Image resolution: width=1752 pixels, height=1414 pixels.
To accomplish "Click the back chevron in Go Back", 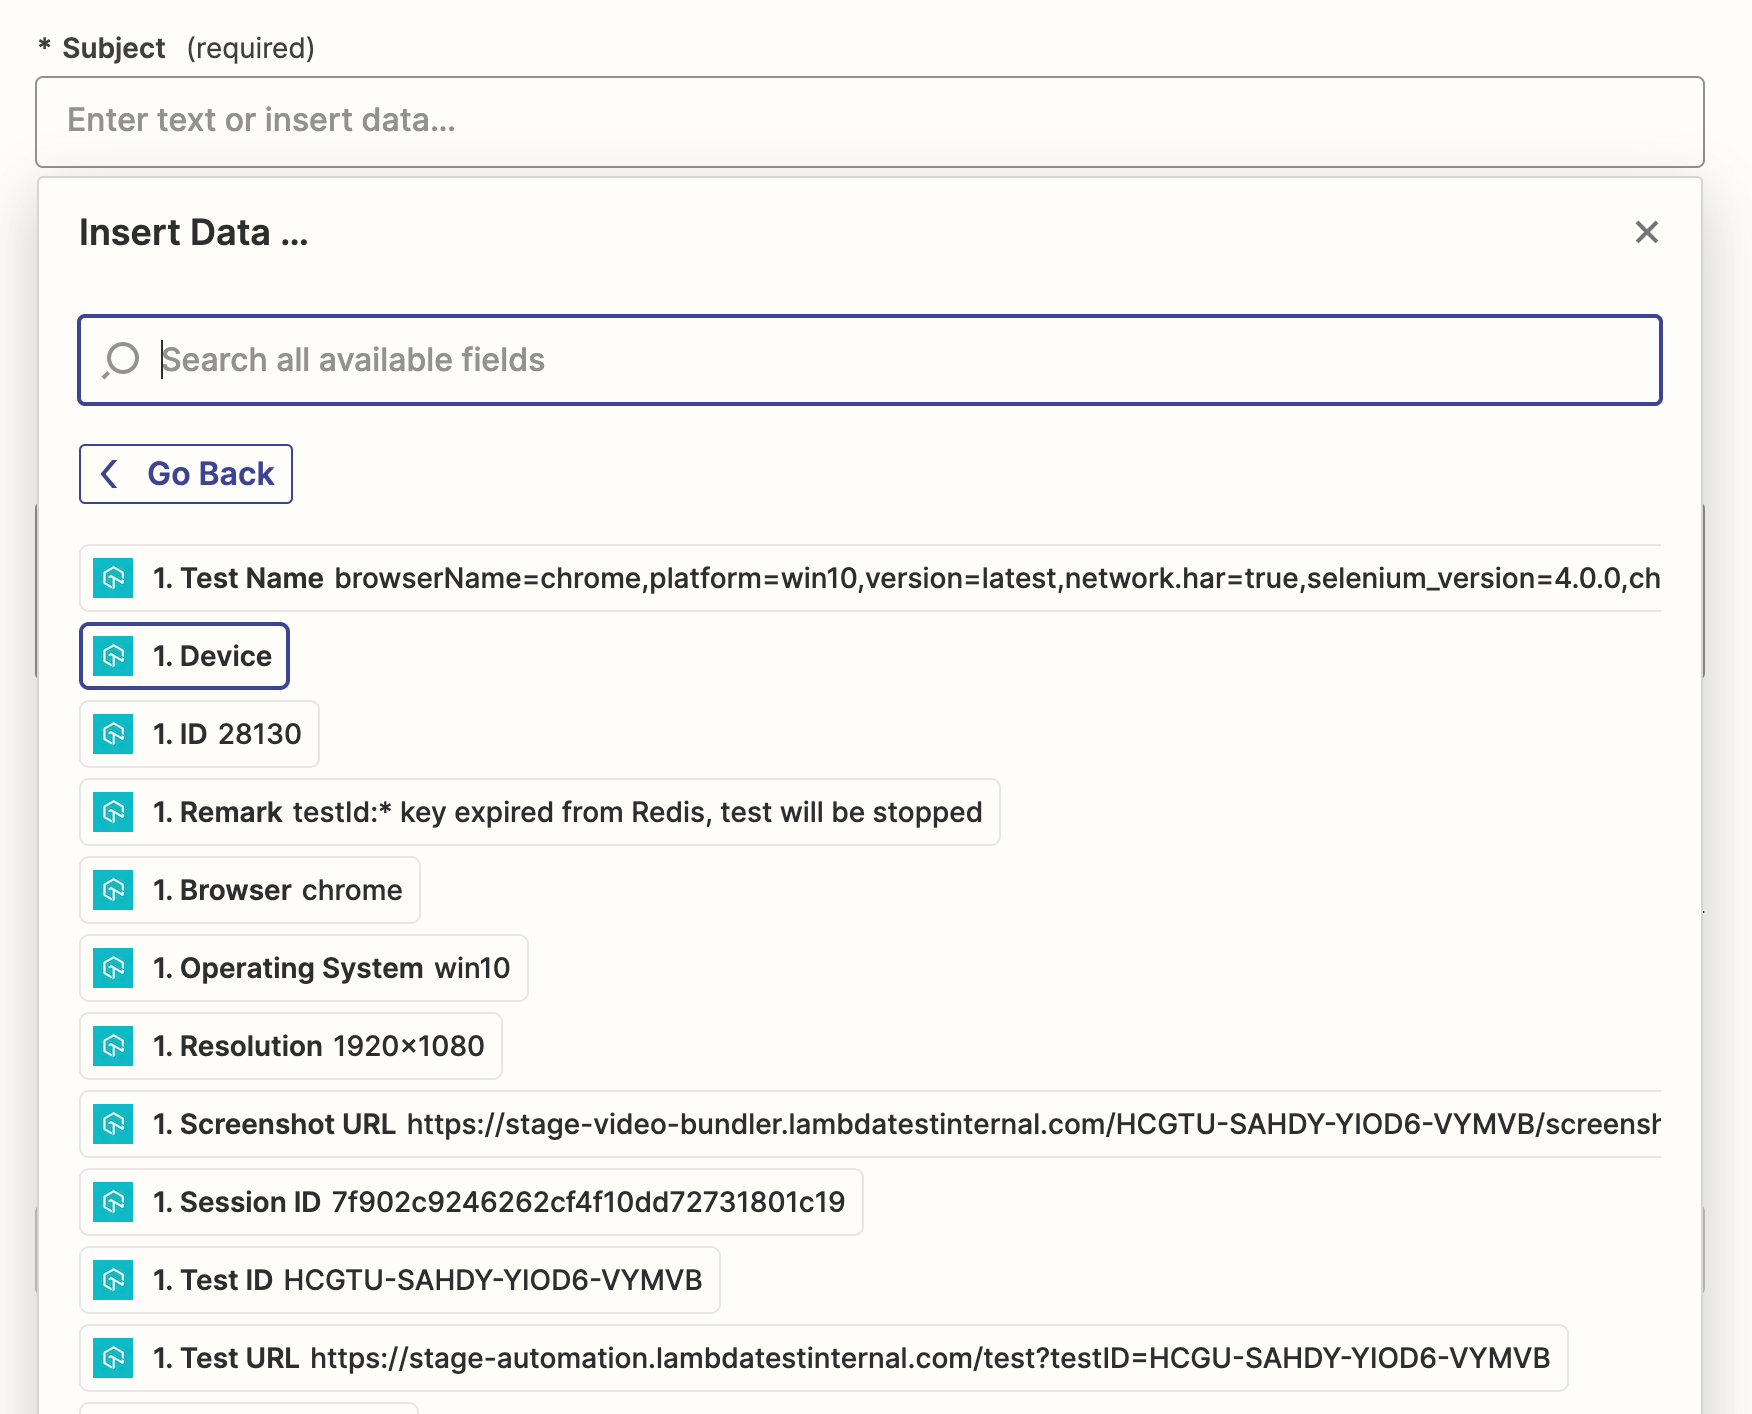I will [110, 474].
